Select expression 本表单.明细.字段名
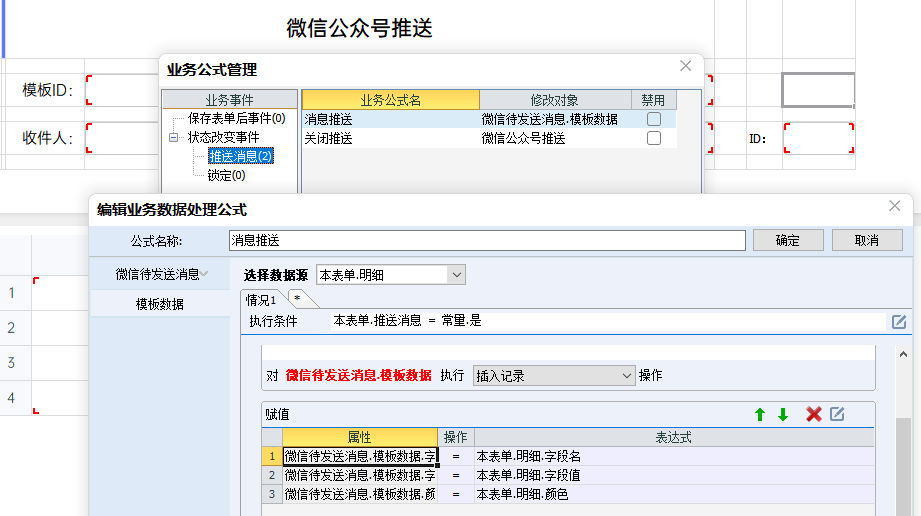This screenshot has width=921, height=516. click(529, 457)
